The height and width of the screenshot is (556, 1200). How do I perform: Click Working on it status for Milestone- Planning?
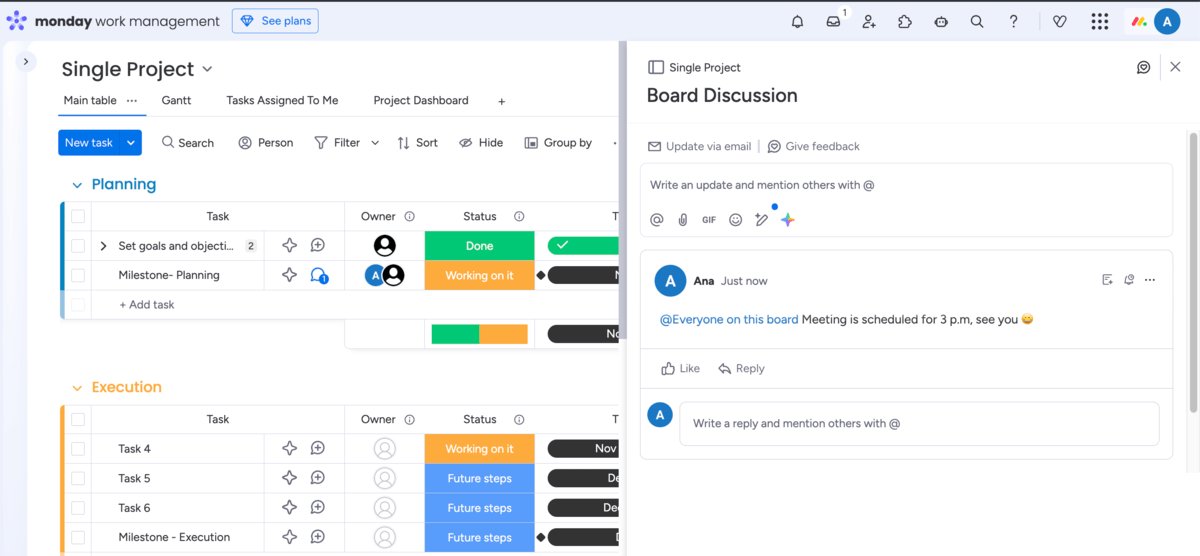[x=480, y=275]
